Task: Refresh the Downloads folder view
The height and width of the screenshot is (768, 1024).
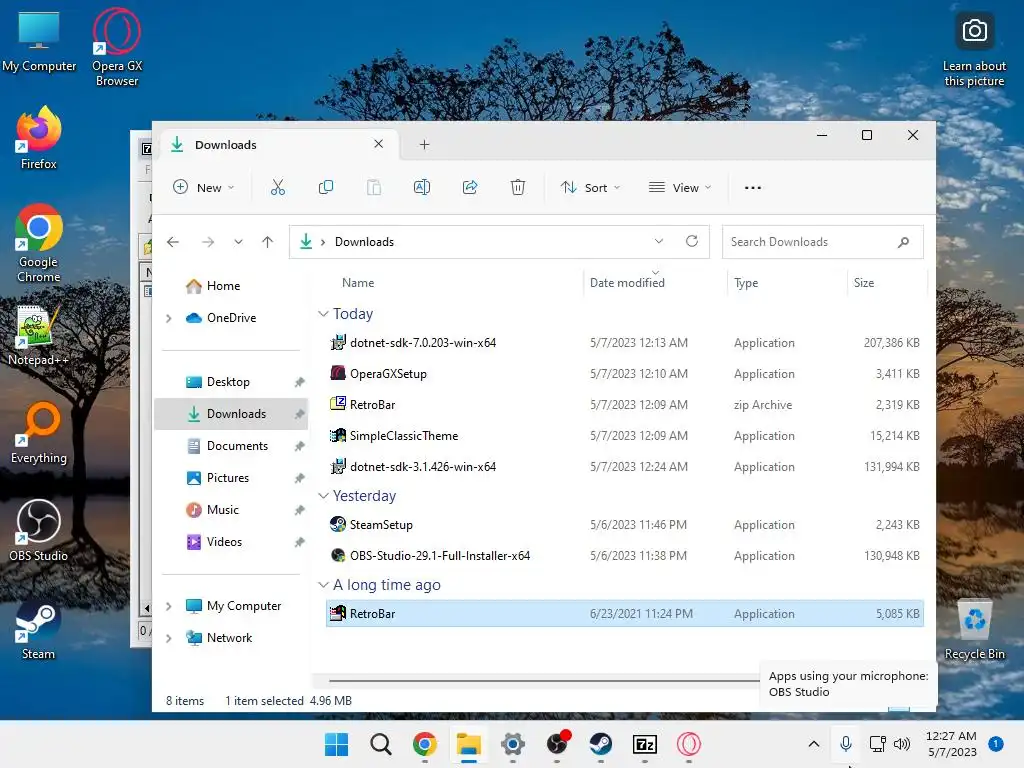Action: click(x=692, y=241)
